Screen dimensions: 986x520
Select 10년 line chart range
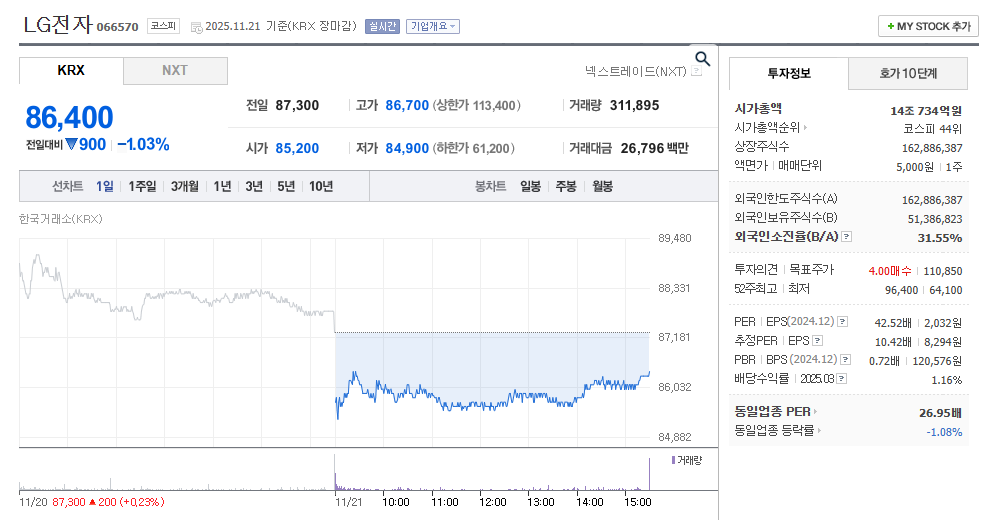click(321, 186)
